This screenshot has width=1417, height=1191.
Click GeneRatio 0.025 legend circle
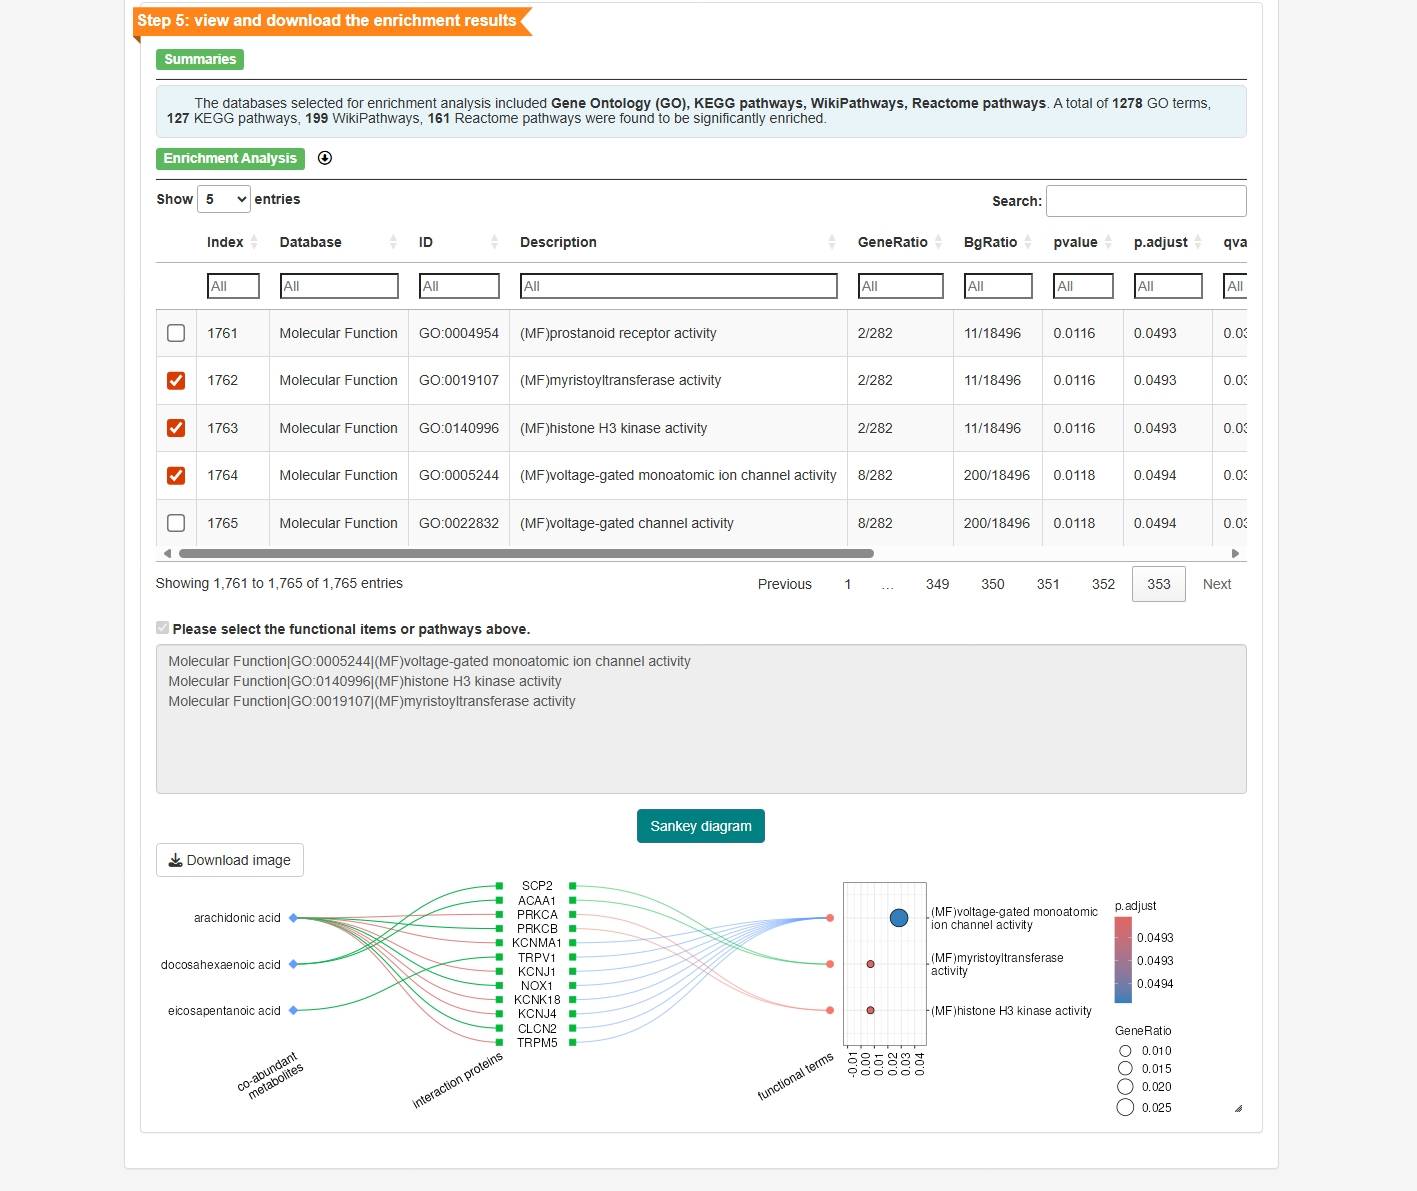[1125, 1107]
